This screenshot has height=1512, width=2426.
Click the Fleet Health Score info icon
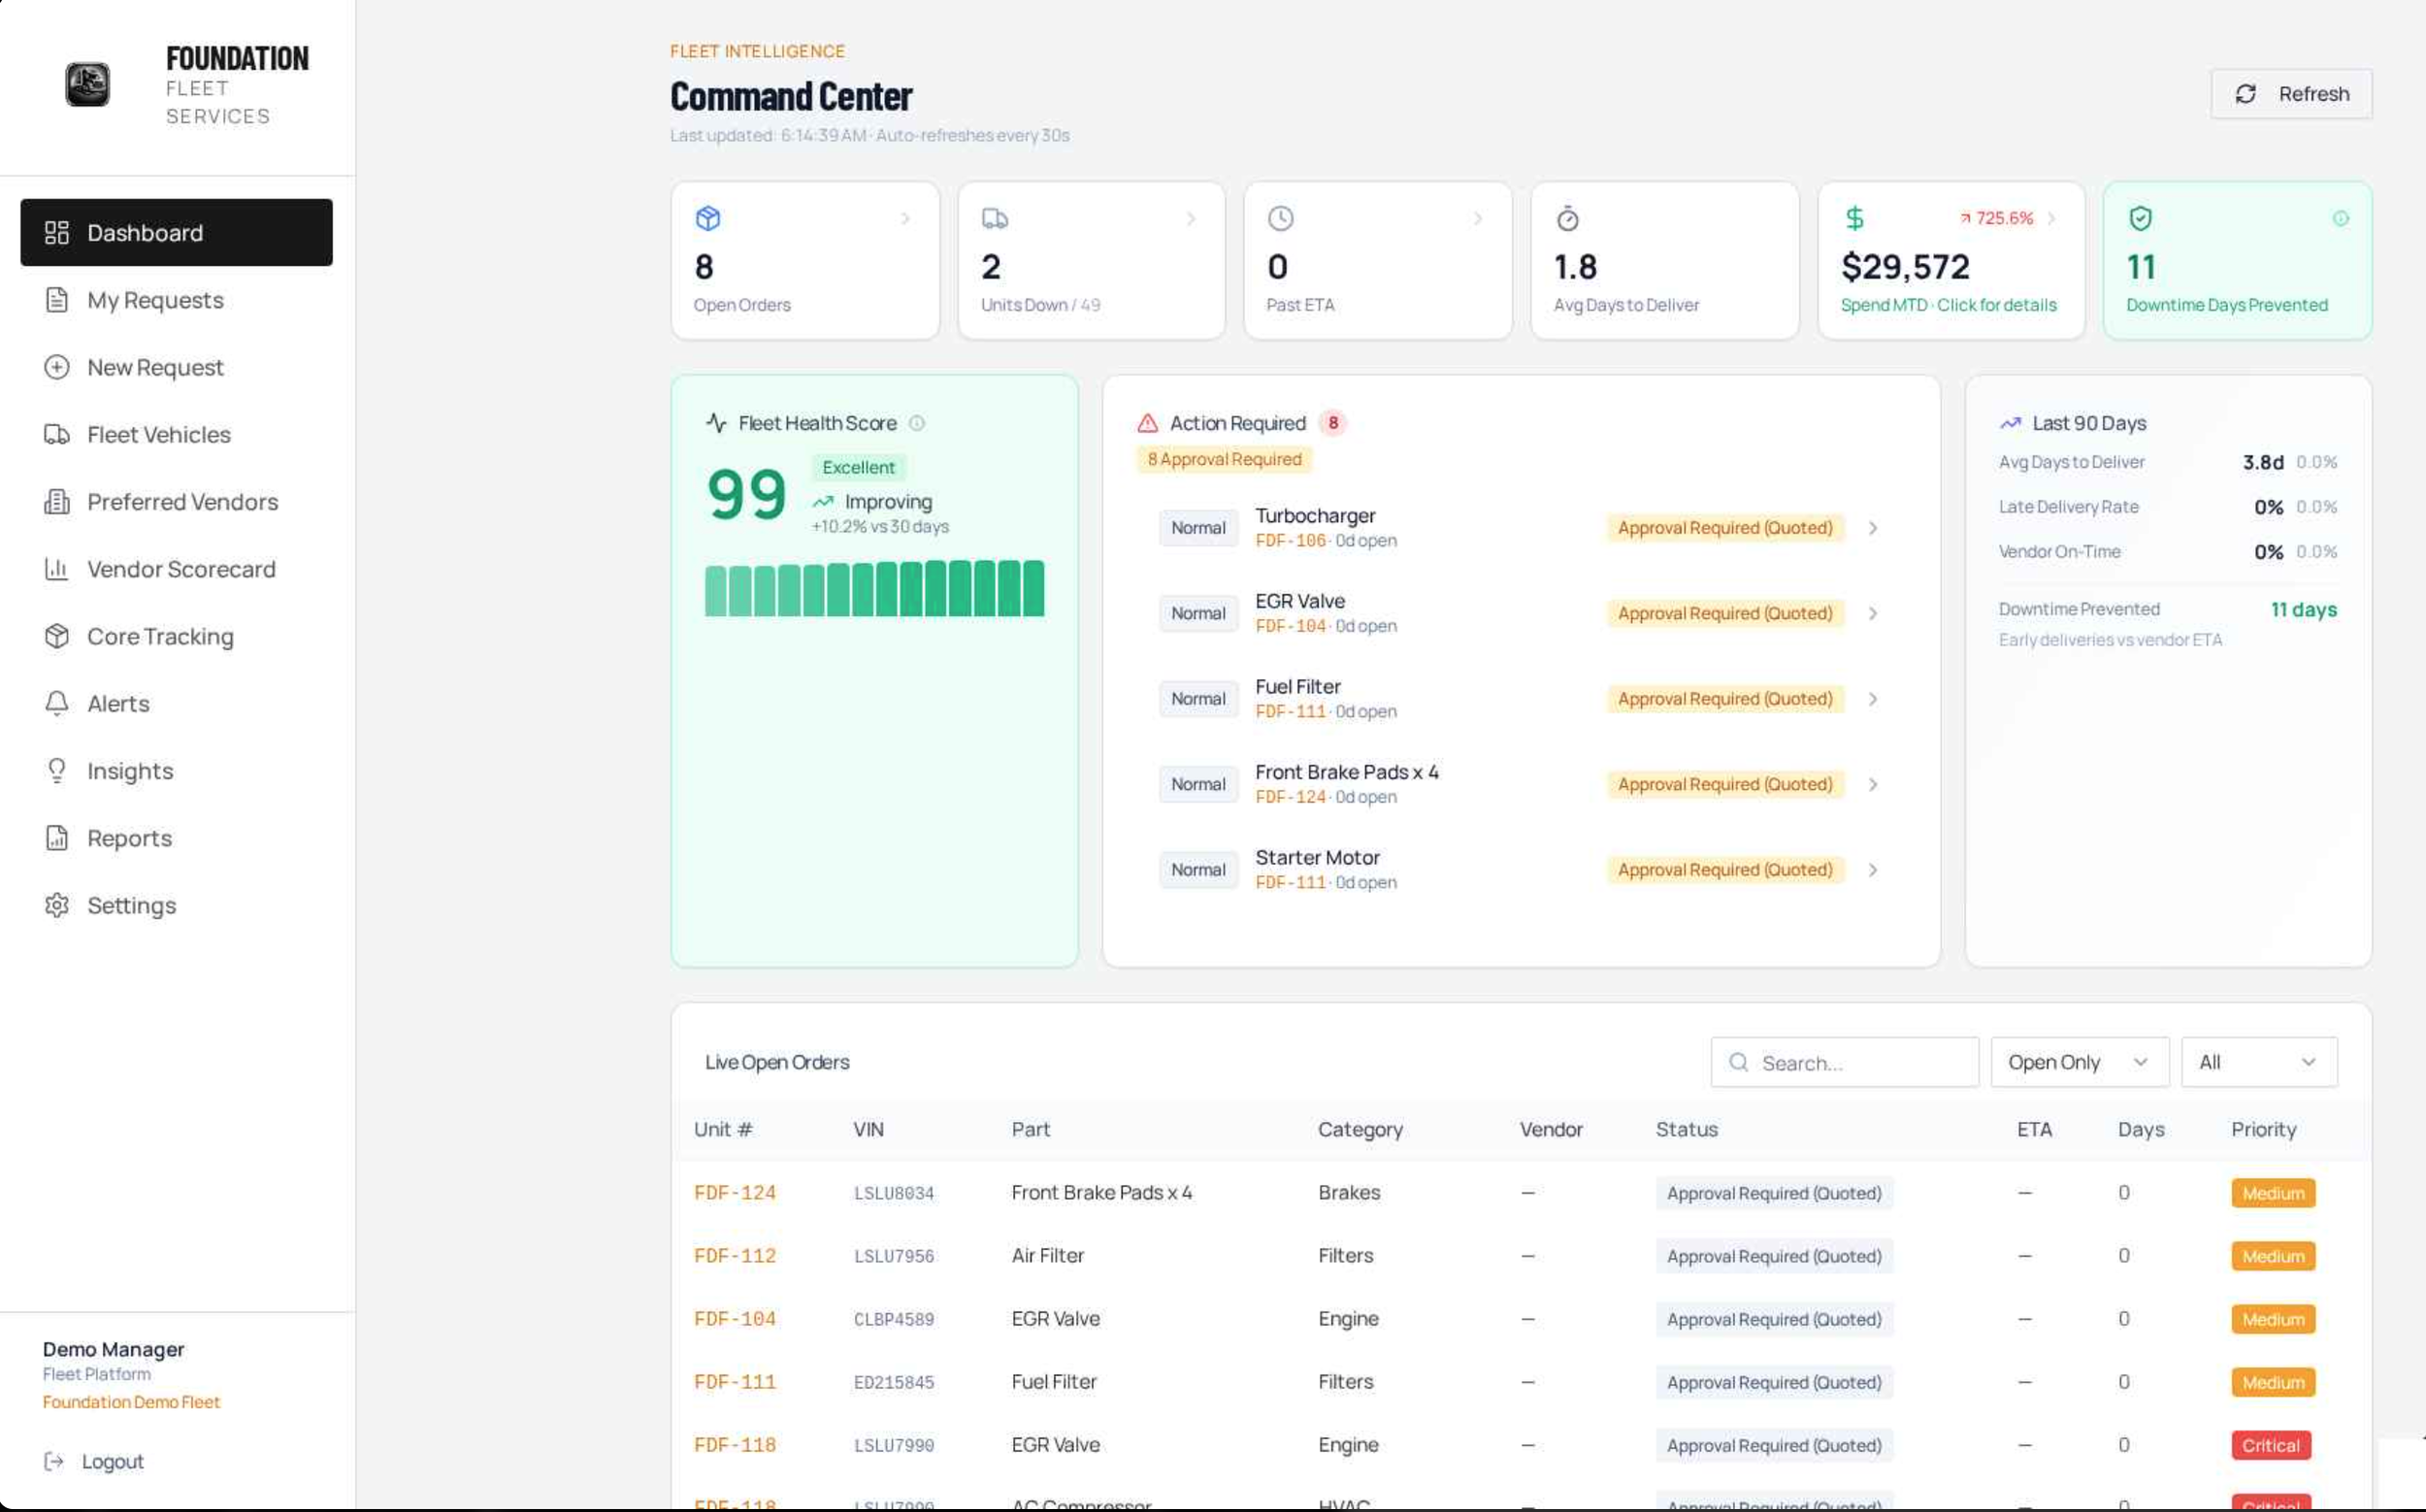(916, 423)
